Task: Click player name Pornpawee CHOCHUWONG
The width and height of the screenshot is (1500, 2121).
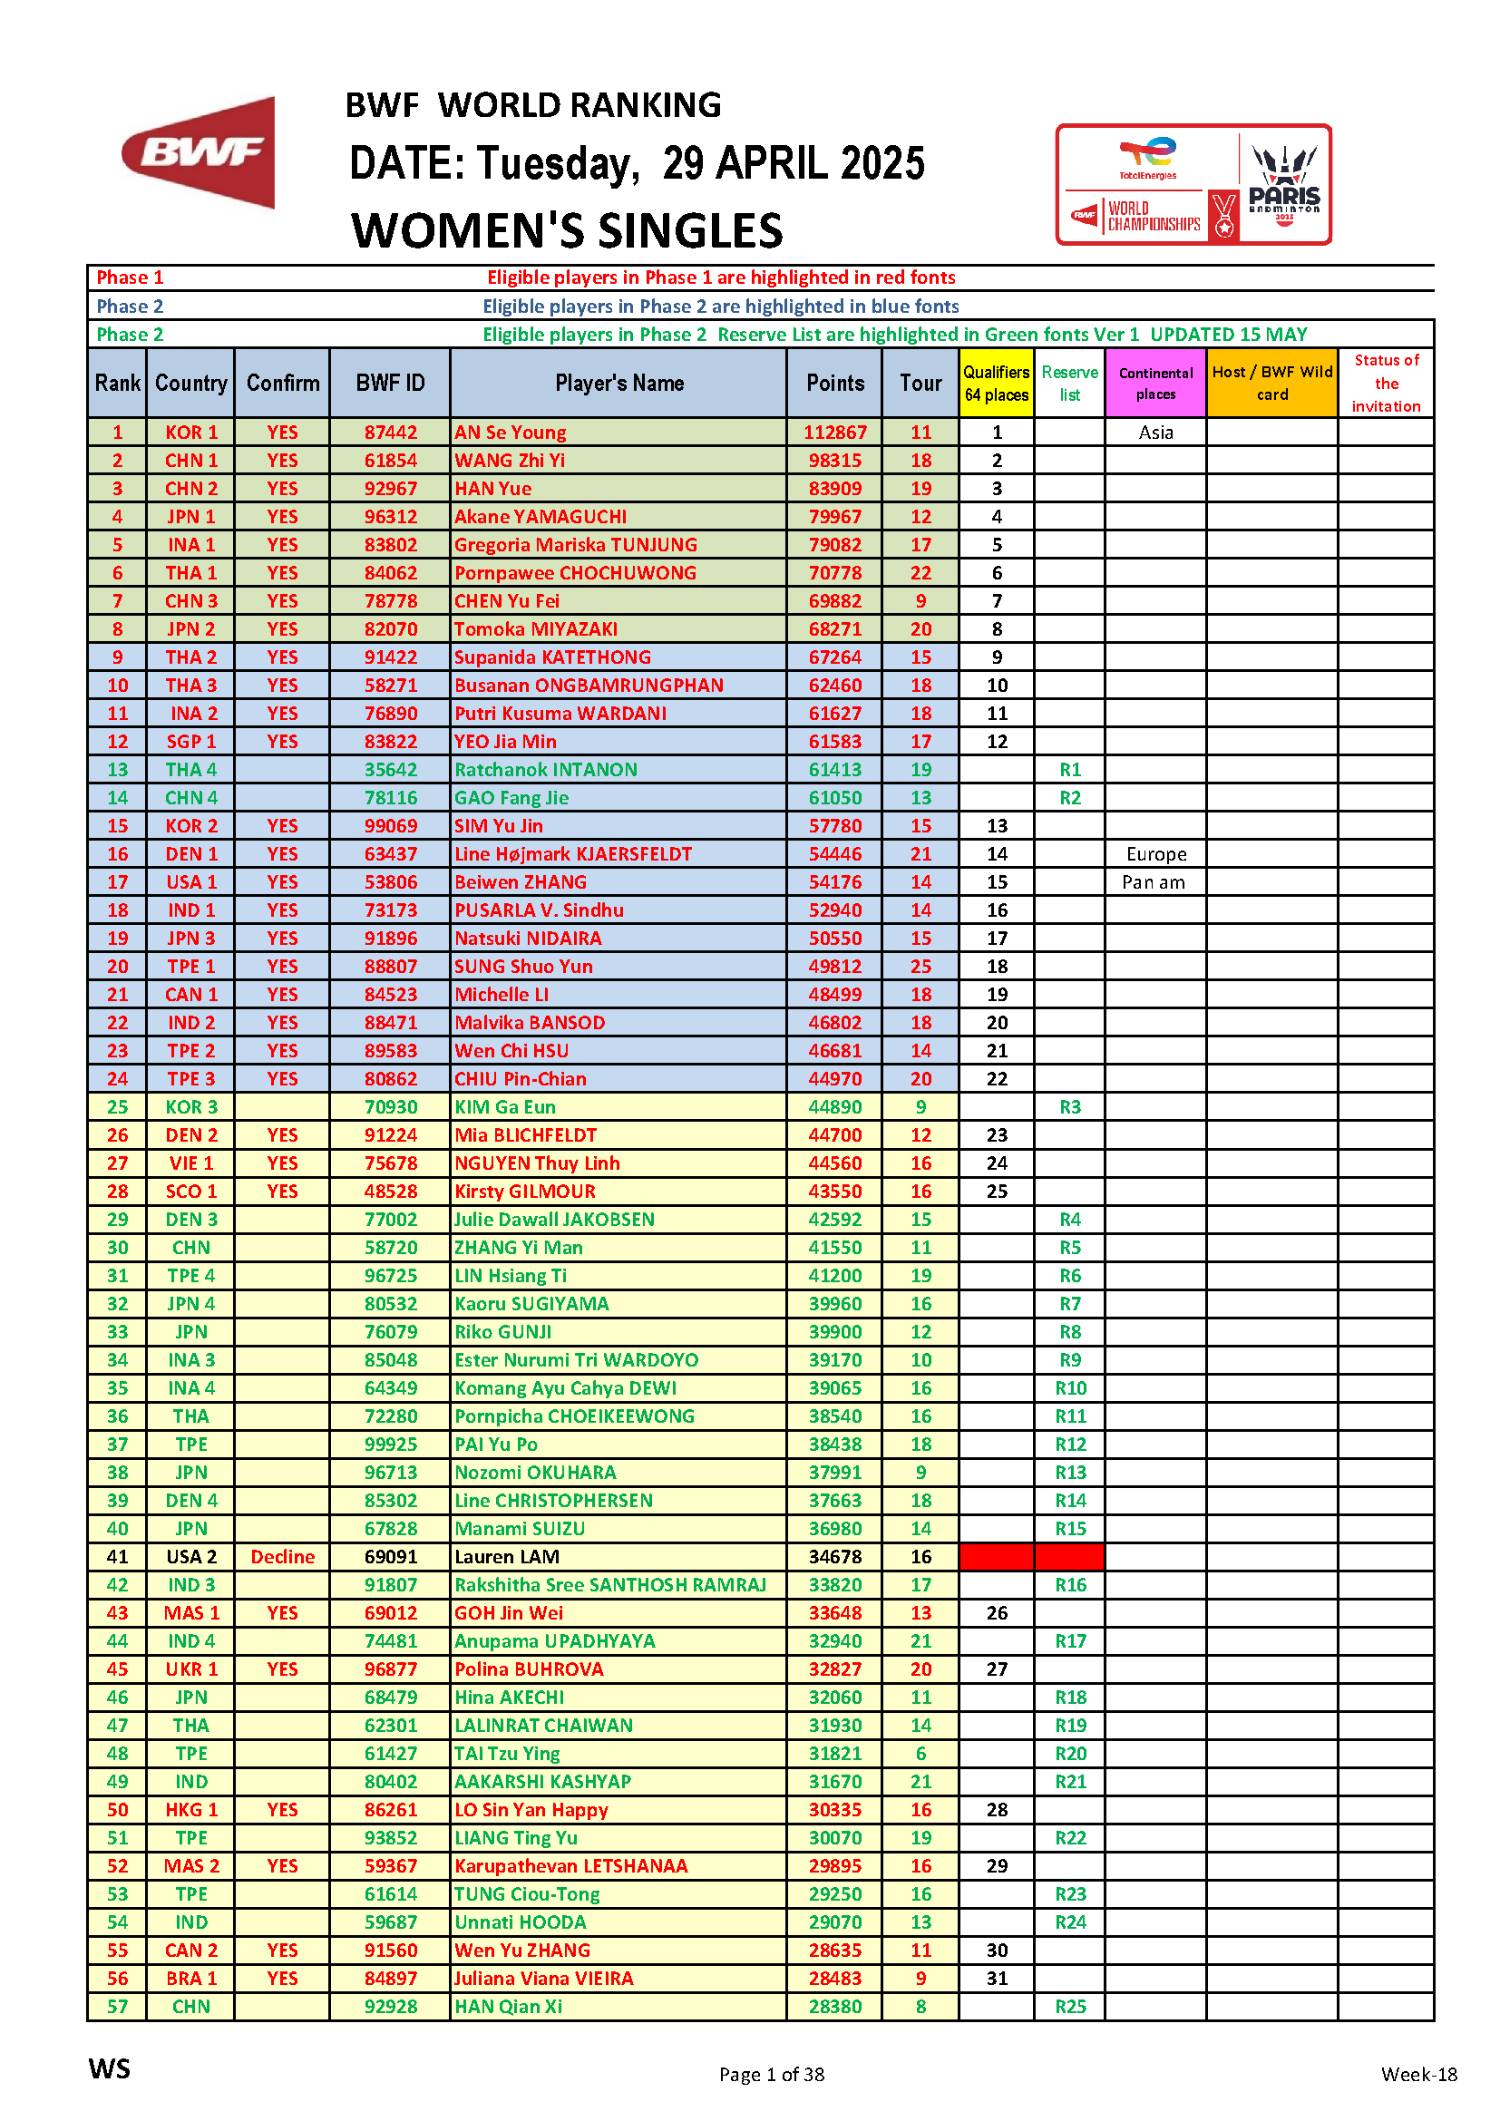Action: point(575,572)
